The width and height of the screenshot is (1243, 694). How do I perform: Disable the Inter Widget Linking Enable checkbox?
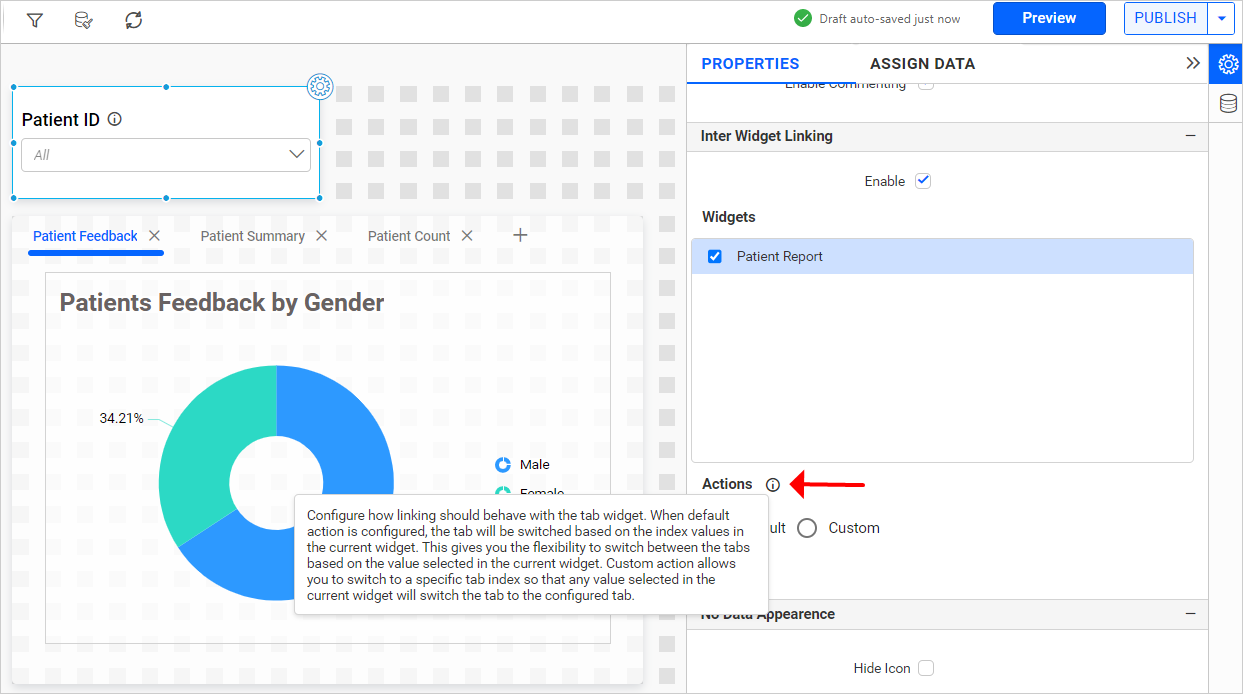(922, 180)
